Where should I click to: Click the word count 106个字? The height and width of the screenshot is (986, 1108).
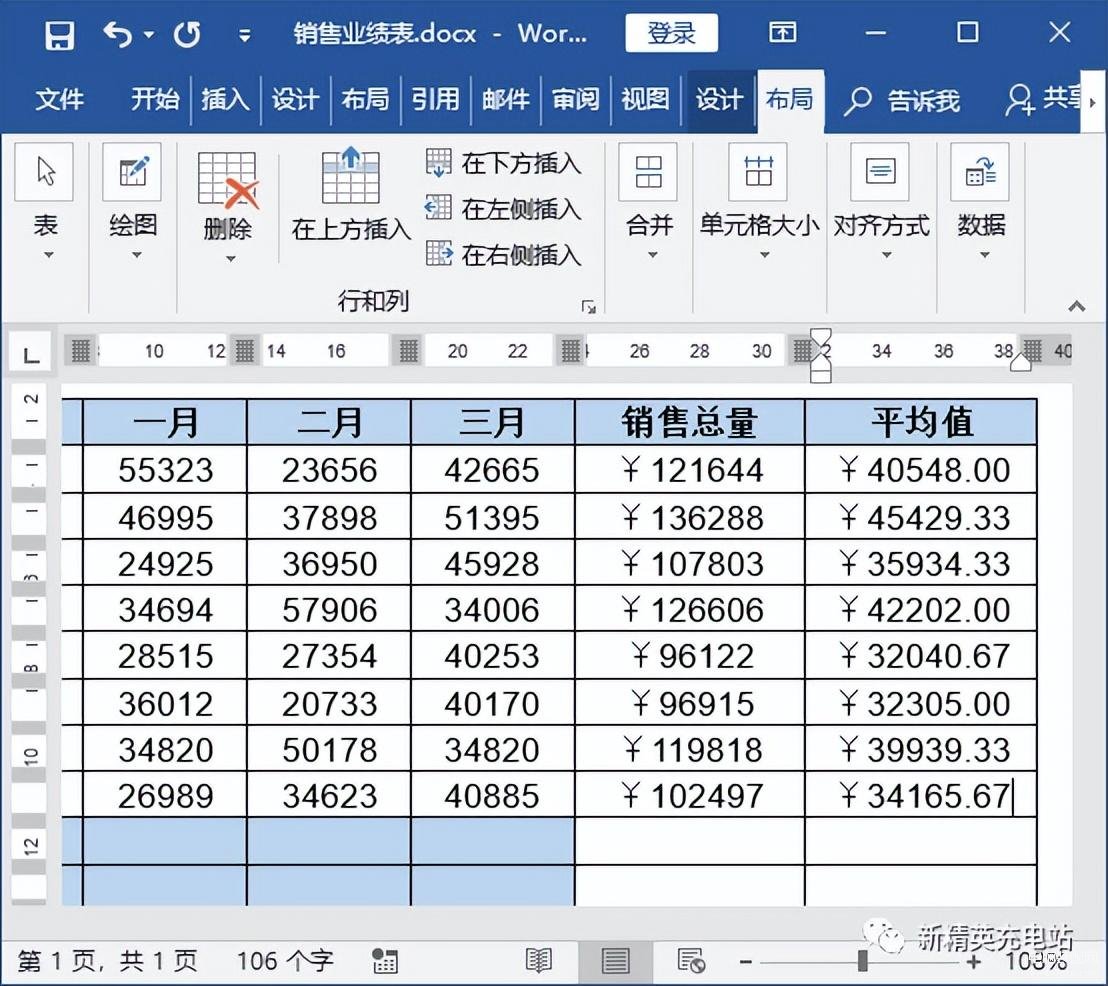[x=285, y=961]
